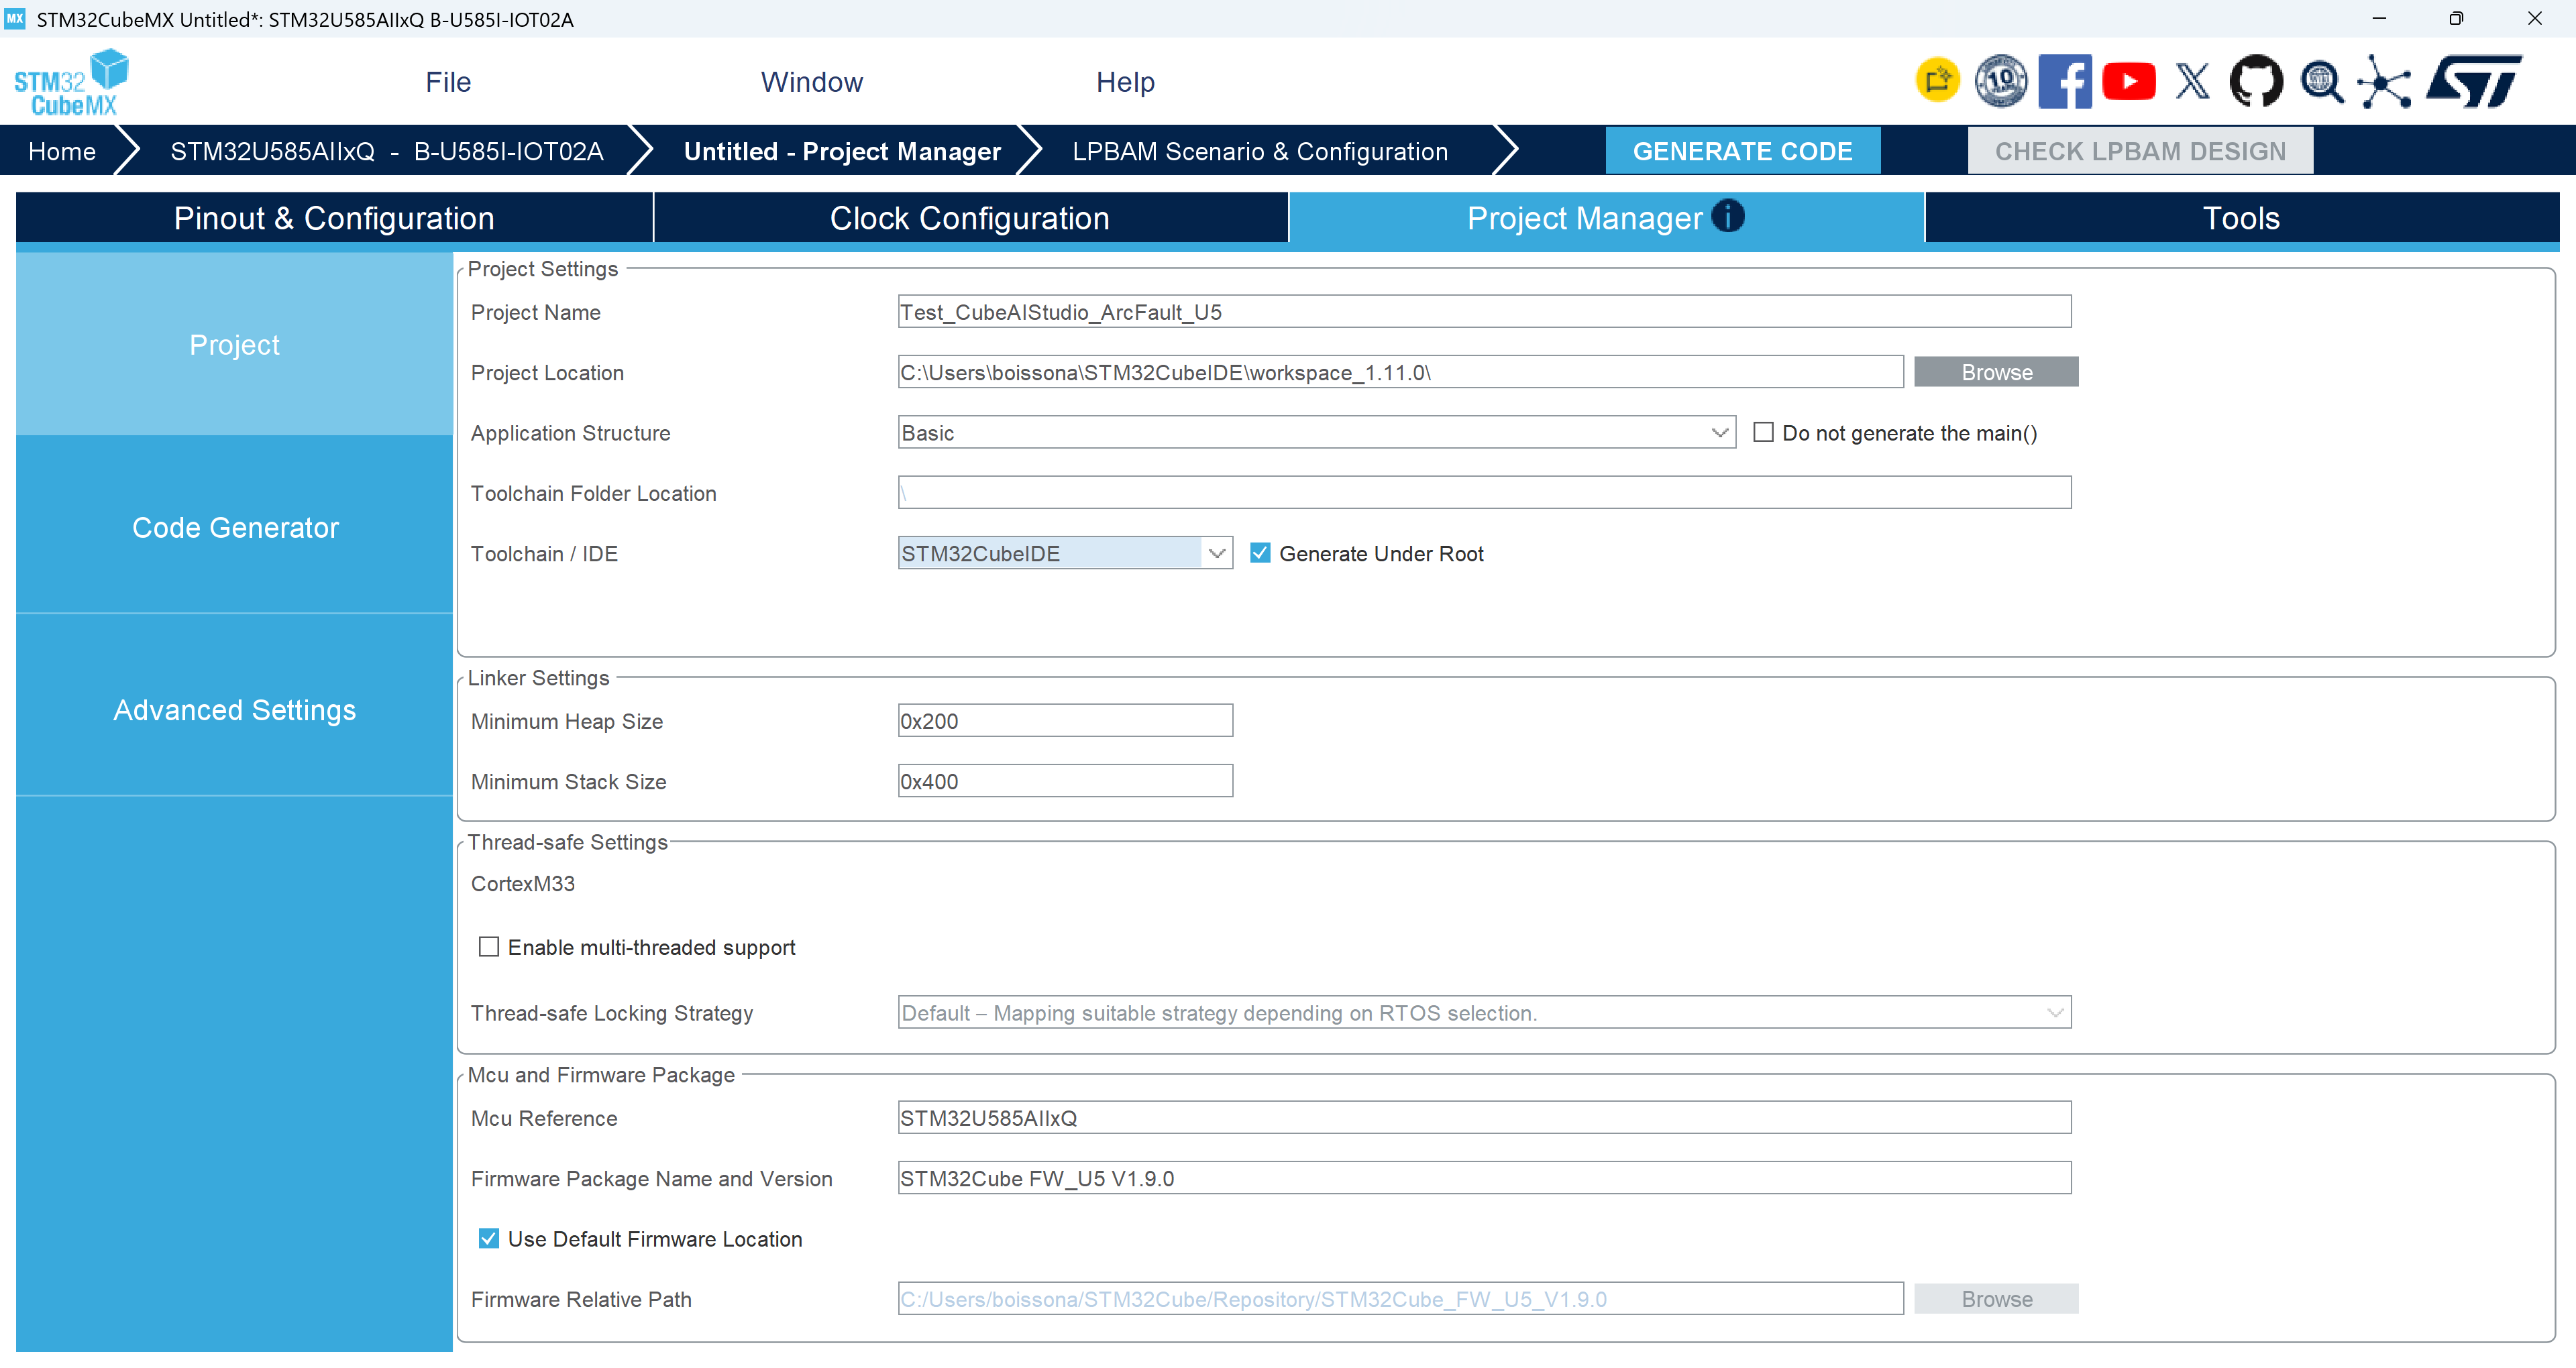Image resolution: width=2576 pixels, height=1368 pixels.
Task: Open the GitHub icon link
Action: pos(2256,81)
